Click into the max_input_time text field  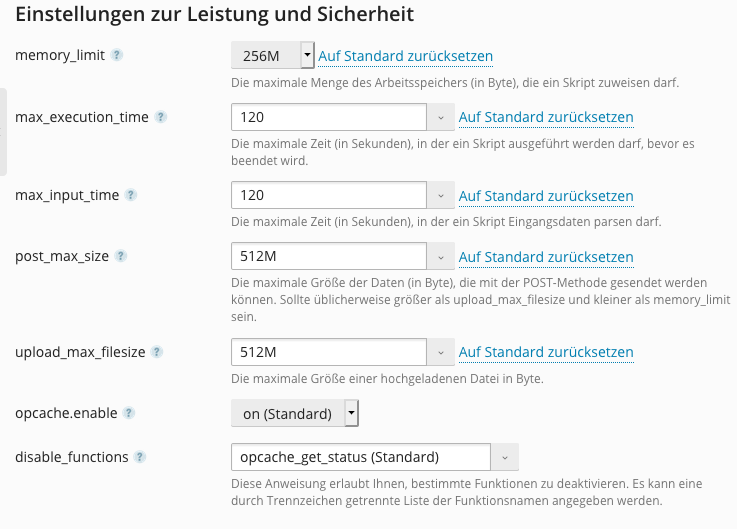tap(330, 196)
